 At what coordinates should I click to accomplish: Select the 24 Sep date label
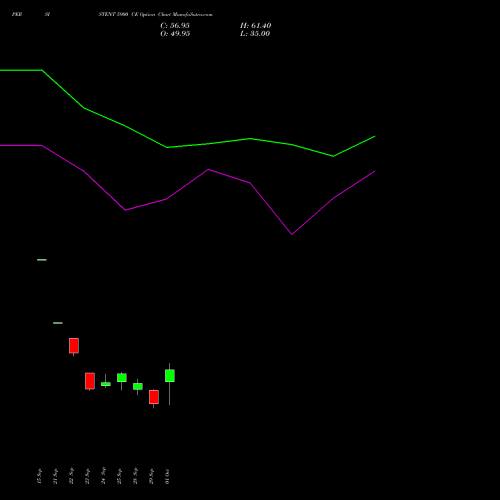(103, 476)
